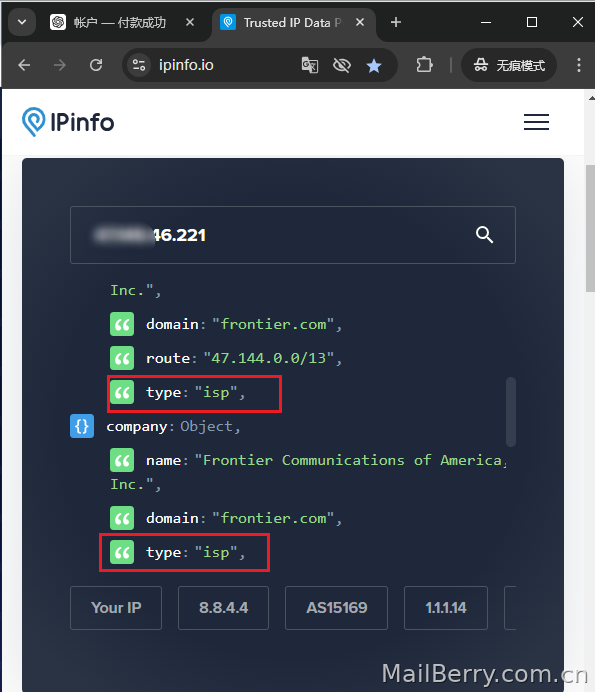Click the page vertical scrollbar thumb
Image resolution: width=595 pixels, height=692 pixels.
pos(590,229)
